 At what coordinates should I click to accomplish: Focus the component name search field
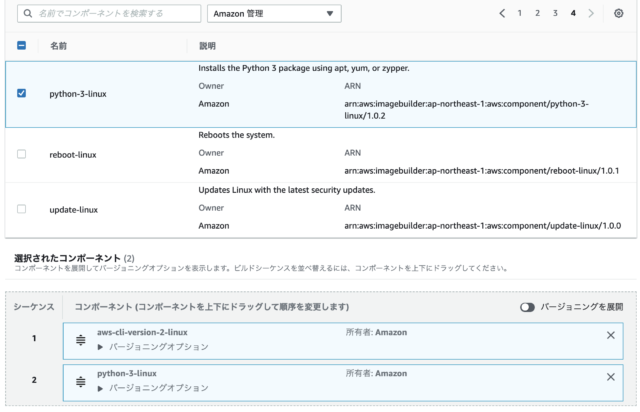tap(109, 13)
